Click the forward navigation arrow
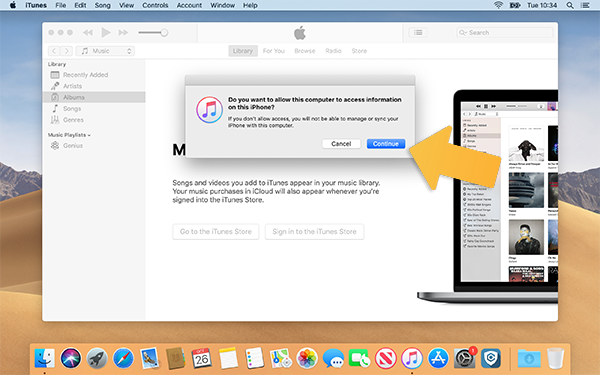 tap(67, 51)
